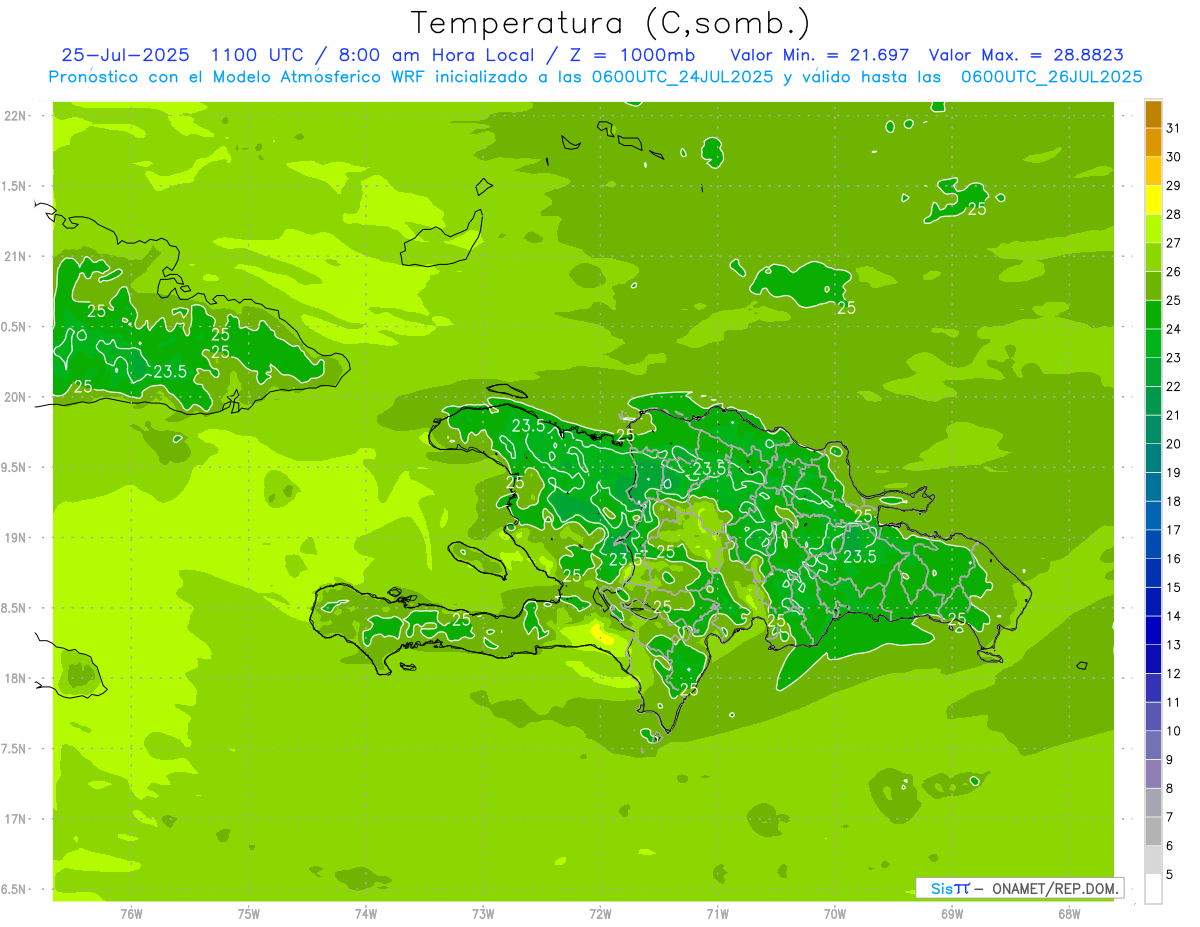Click the small yellow hot spot near 72W
The image size is (1200, 927).
pyautogui.click(x=601, y=632)
